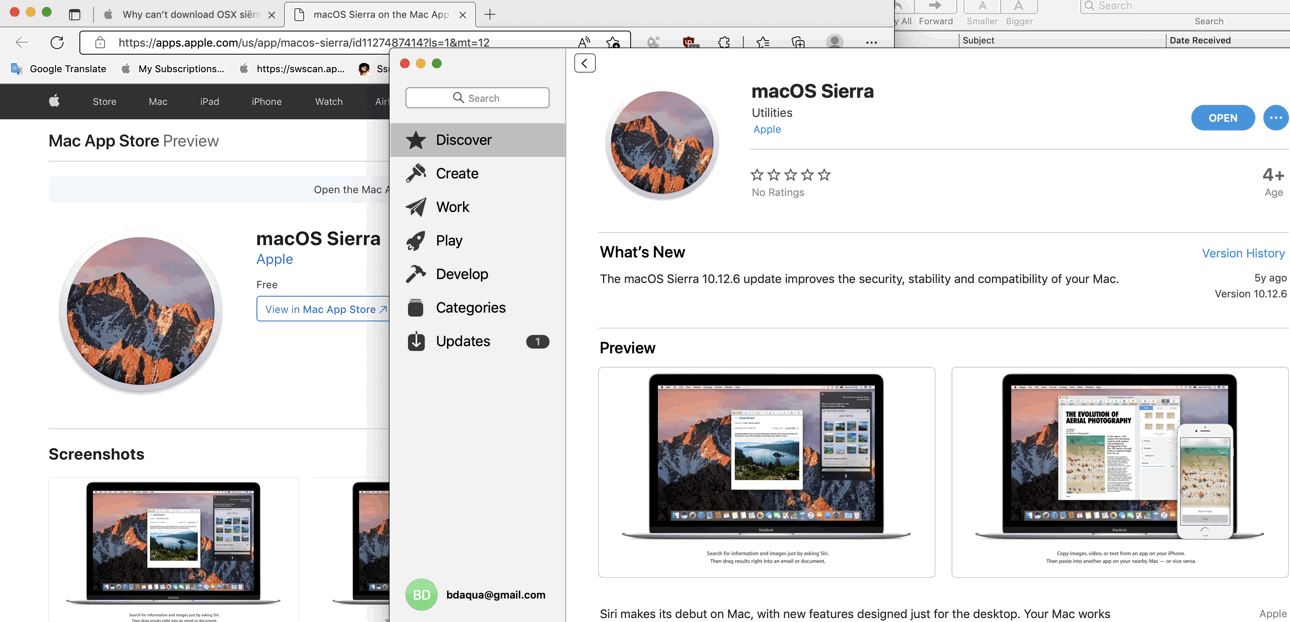The image size is (1290, 622).
Task: Click the Categories icon in sidebar
Action: [x=416, y=308]
